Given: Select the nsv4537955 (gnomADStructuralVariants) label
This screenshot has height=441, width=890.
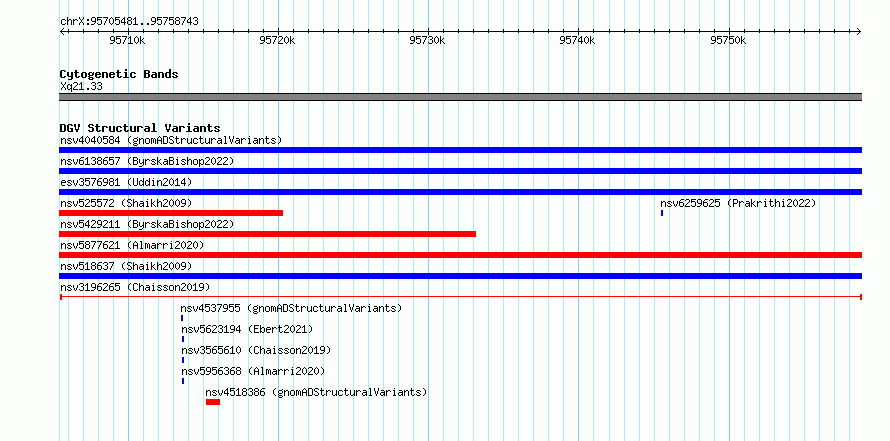Looking at the screenshot, I should click(291, 308).
